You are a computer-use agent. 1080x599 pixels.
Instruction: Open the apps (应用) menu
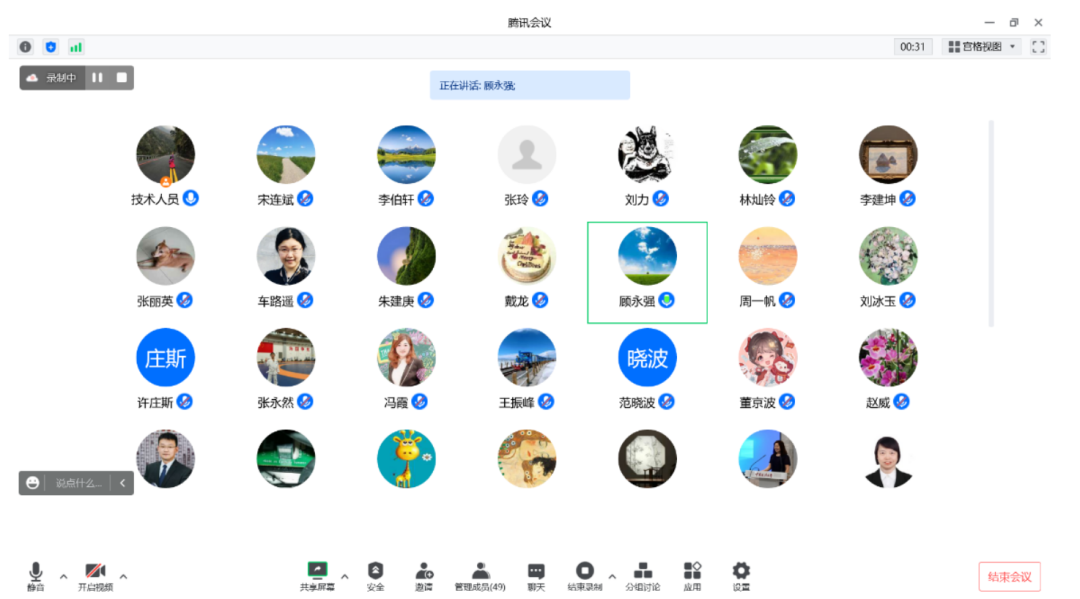coord(692,575)
